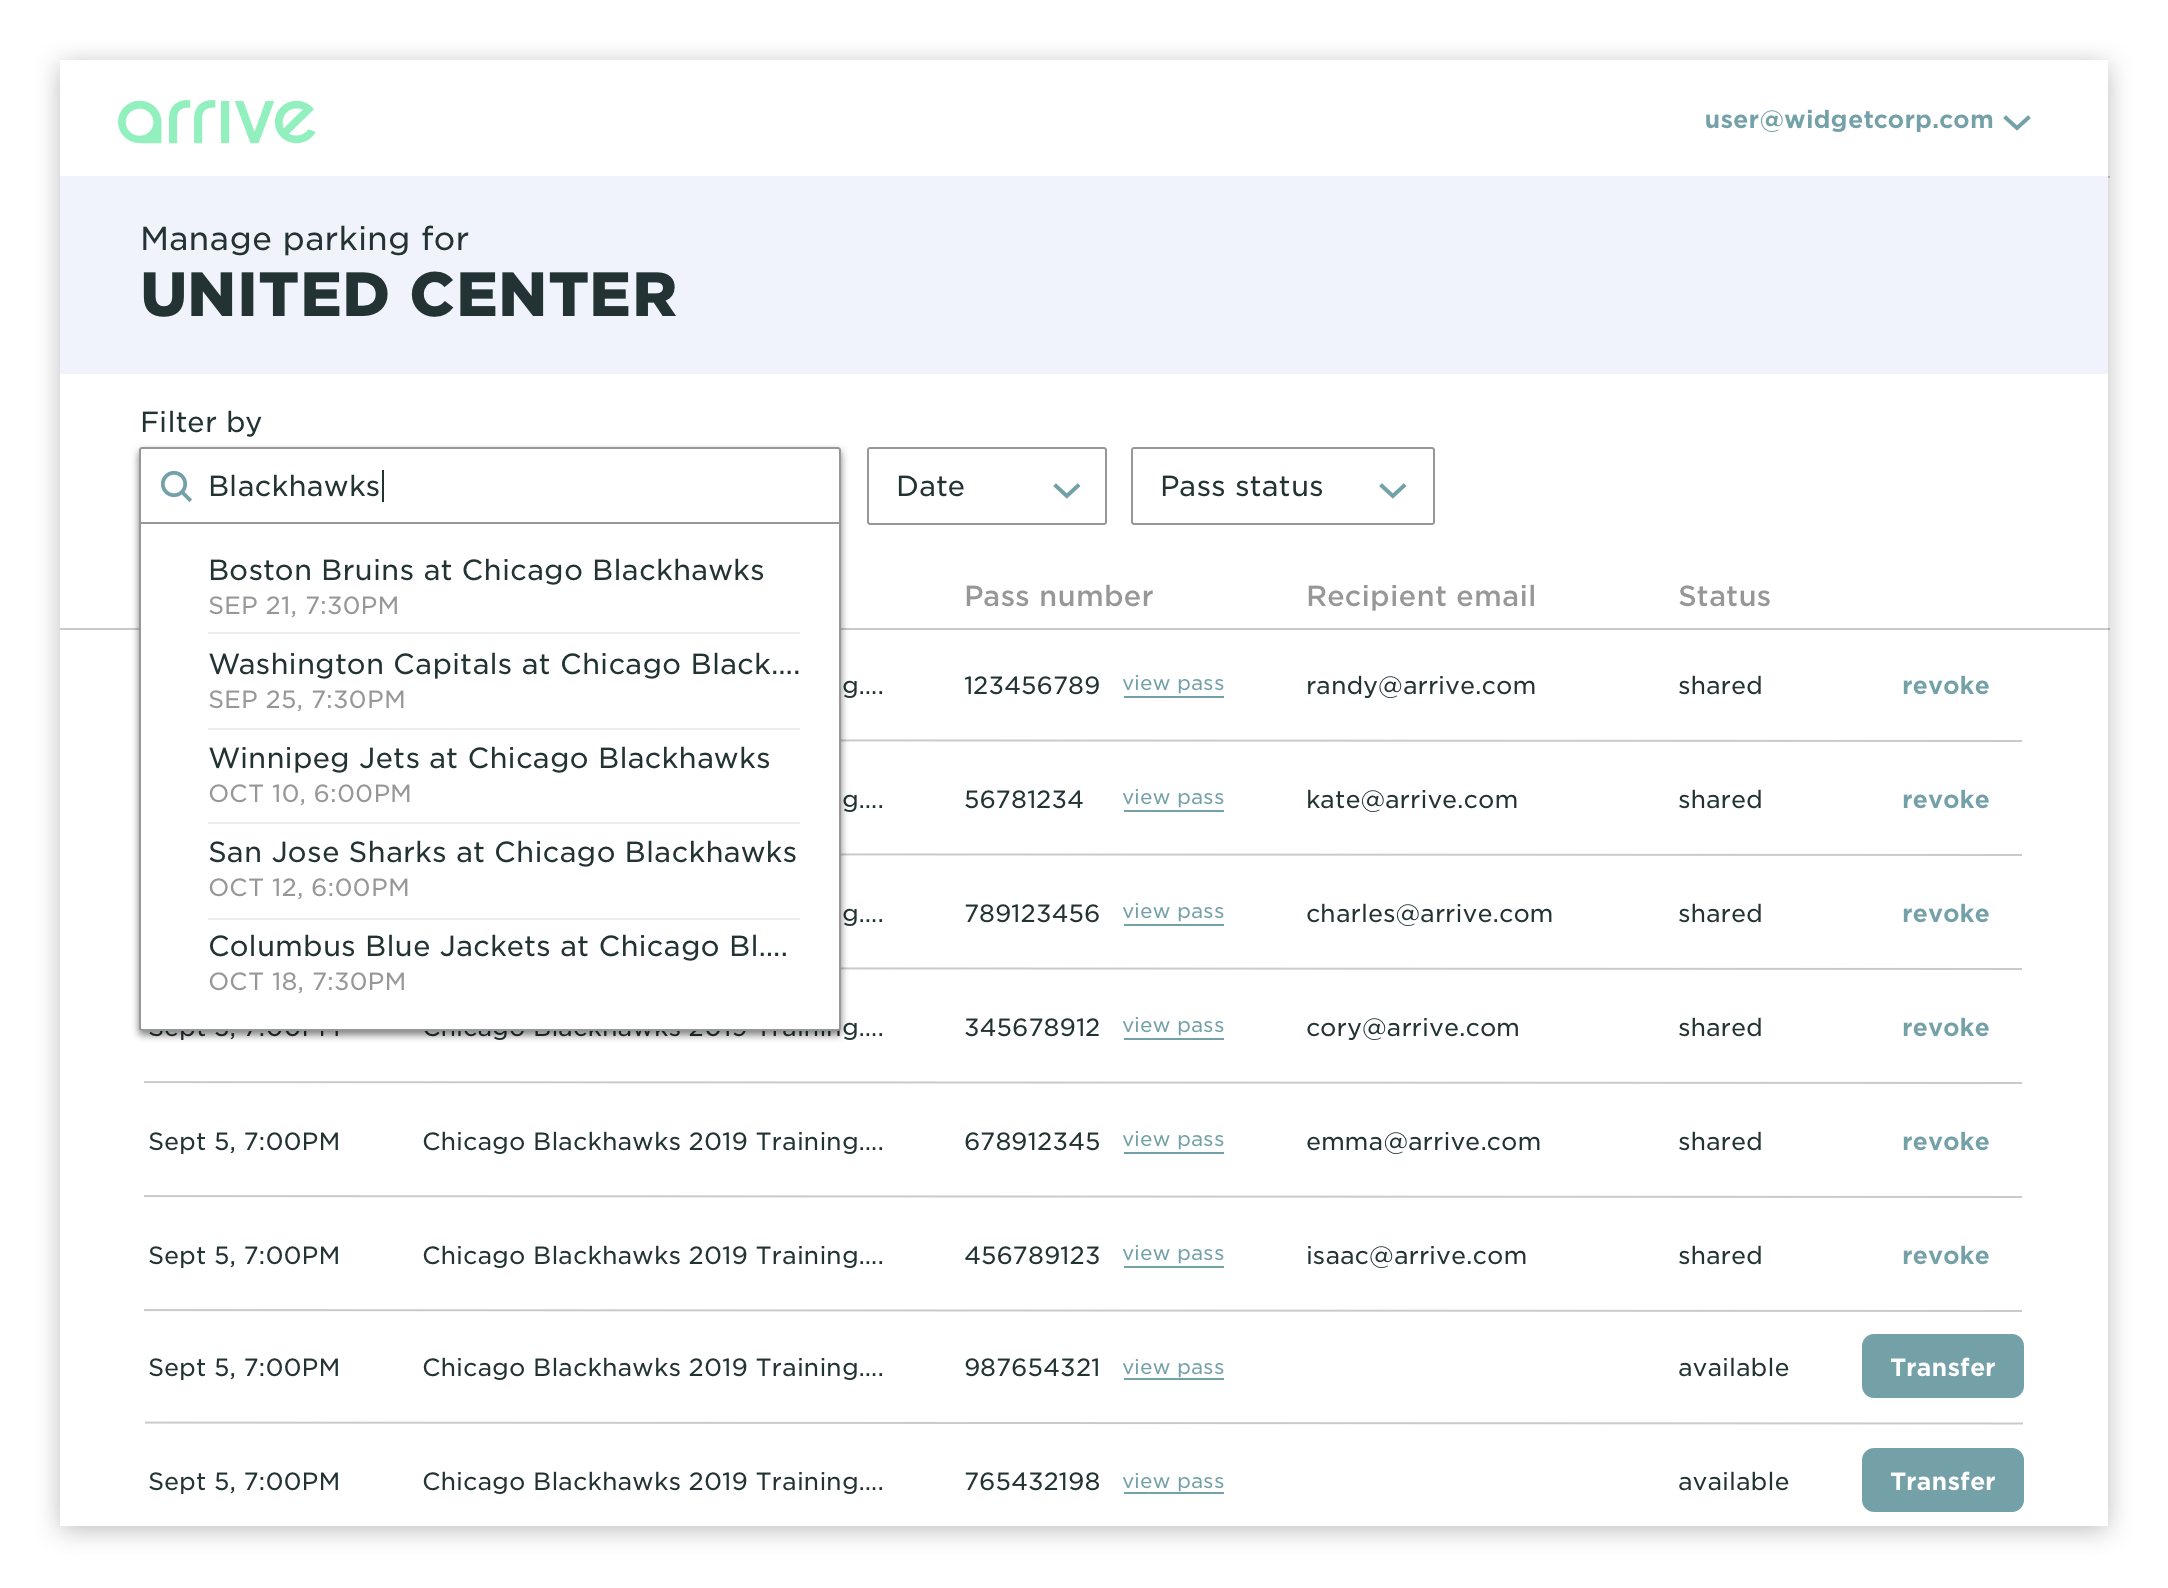Click the randy@arrive.com email cell
2168x1588 pixels.
(x=1420, y=686)
